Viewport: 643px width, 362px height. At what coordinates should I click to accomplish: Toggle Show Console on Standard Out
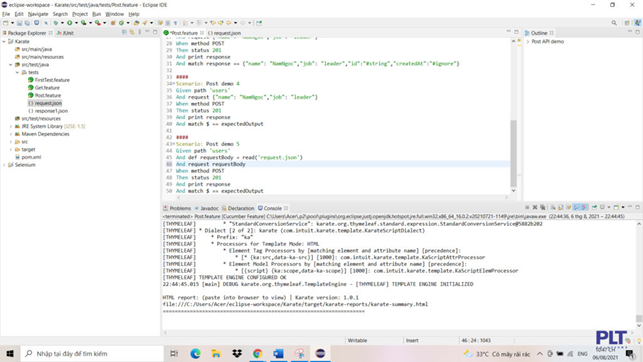click(576, 207)
